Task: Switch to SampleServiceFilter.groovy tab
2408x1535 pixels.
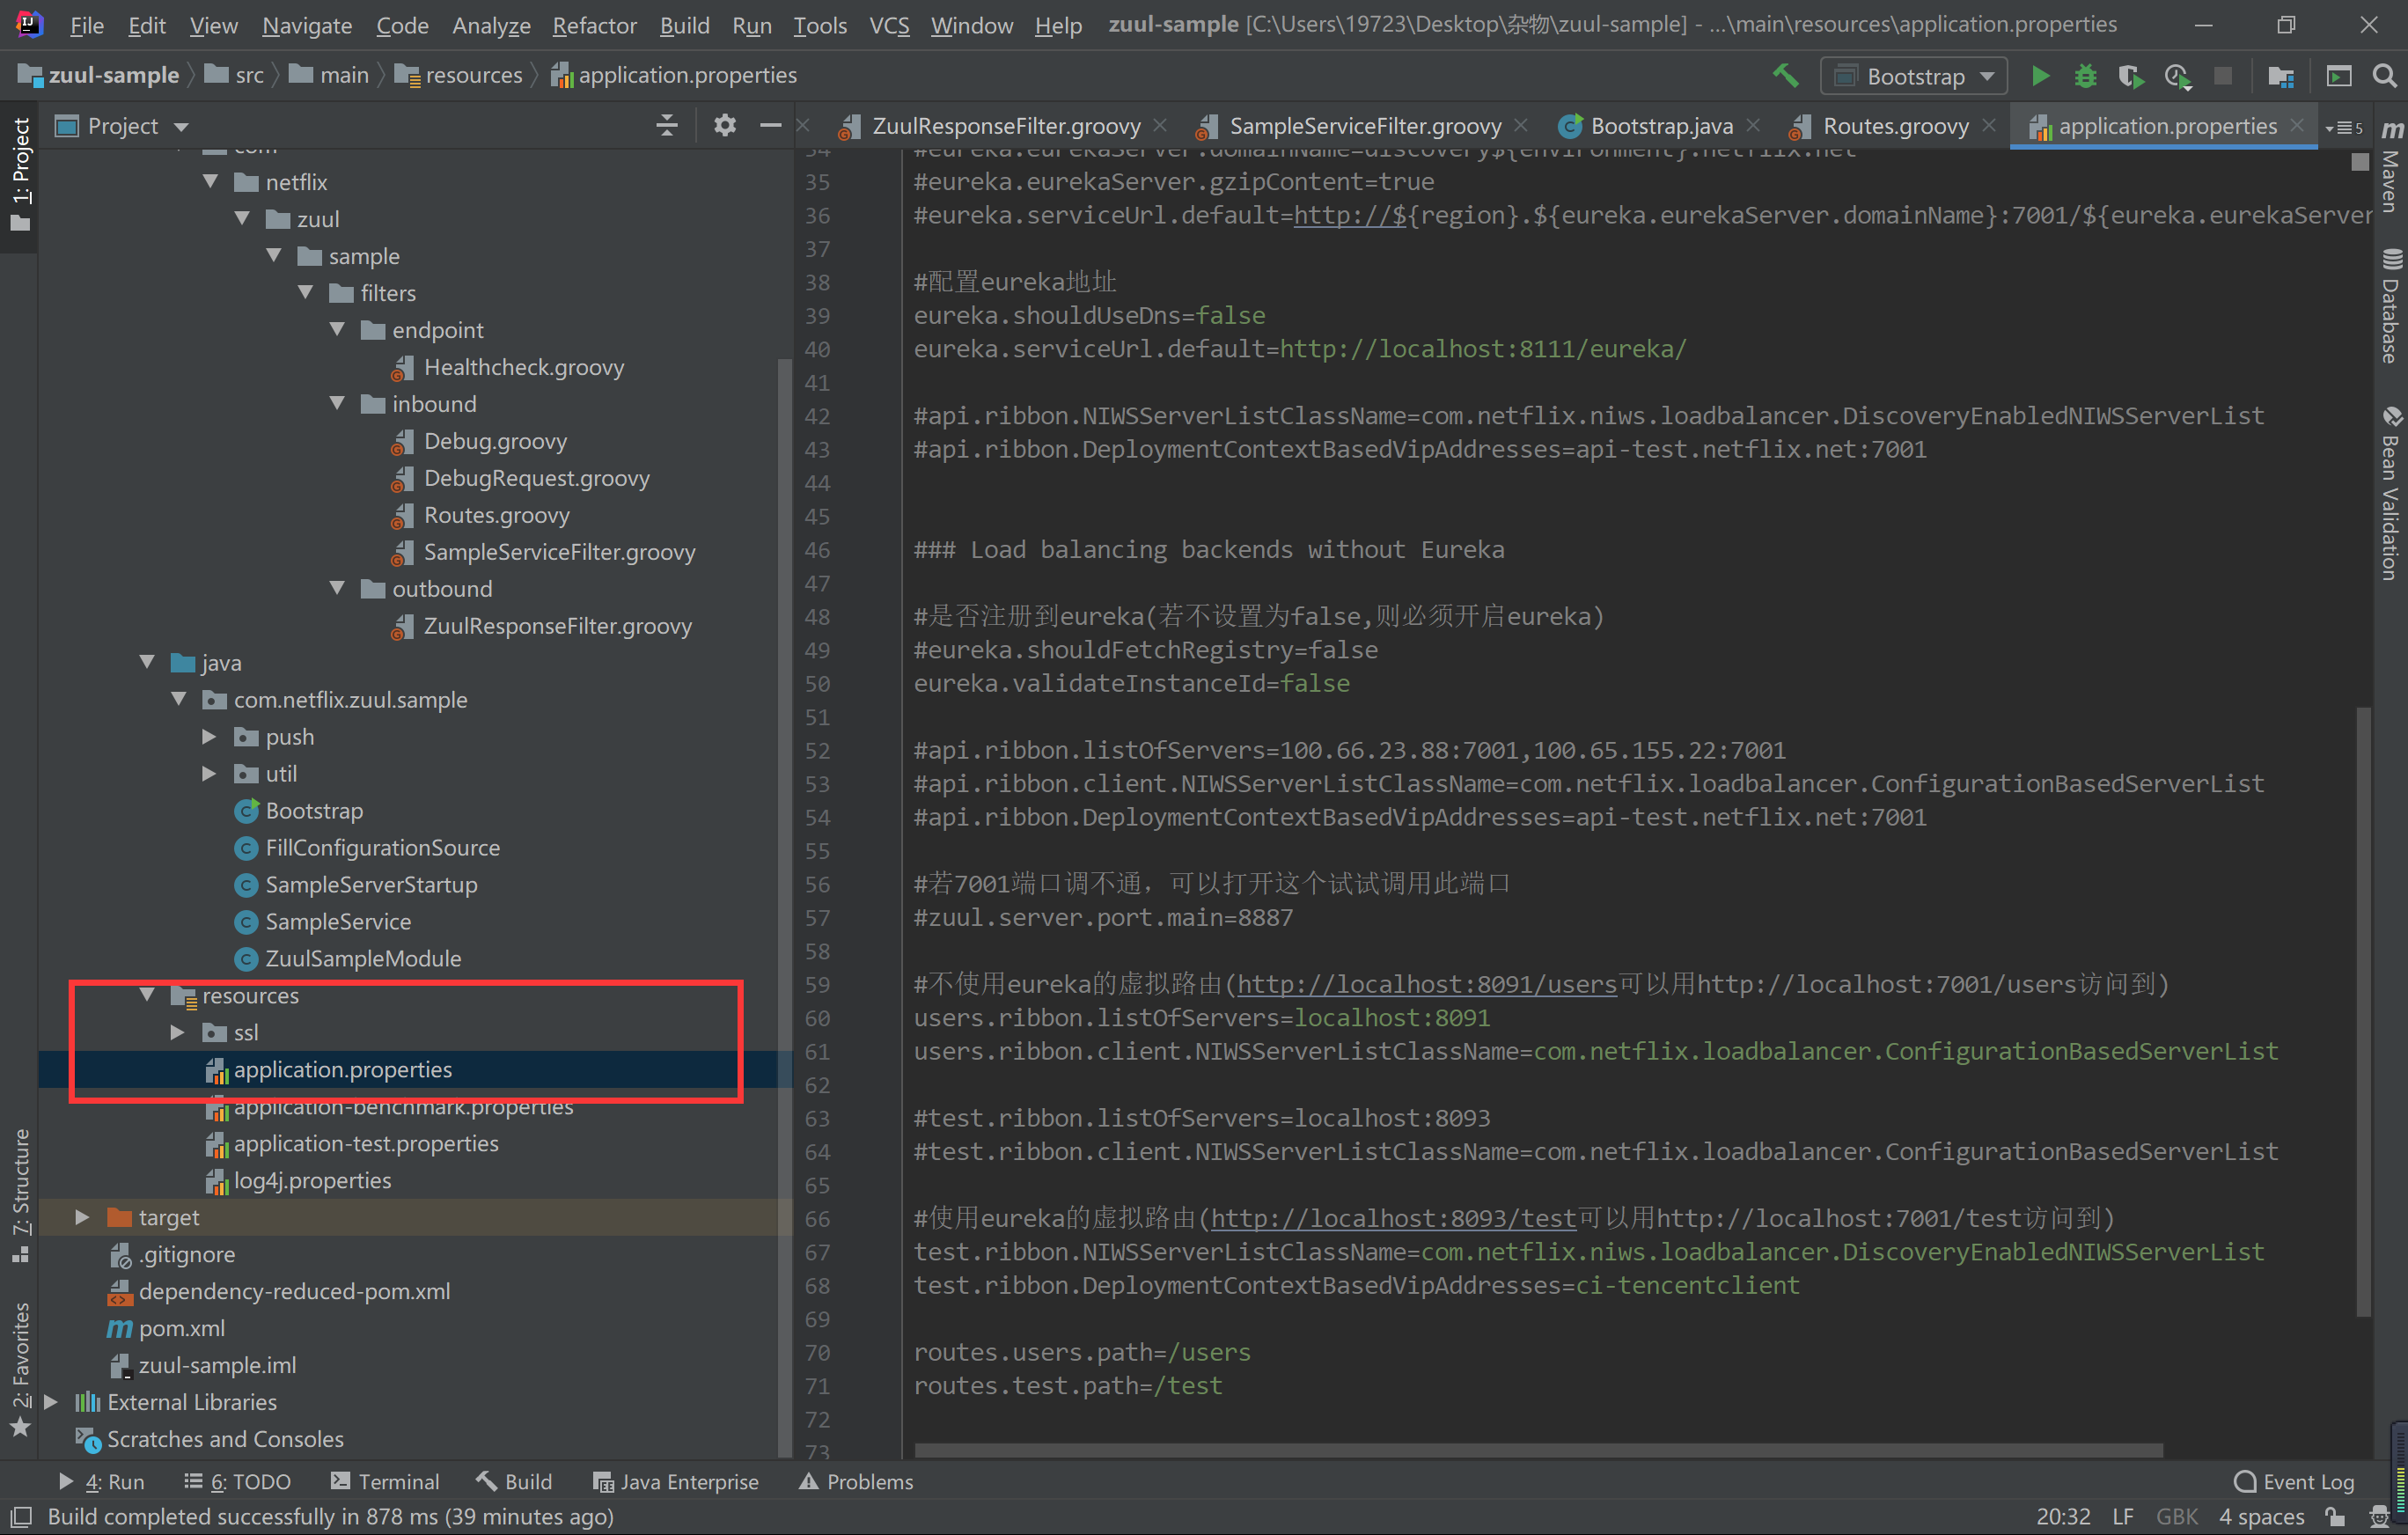Action: (1364, 126)
